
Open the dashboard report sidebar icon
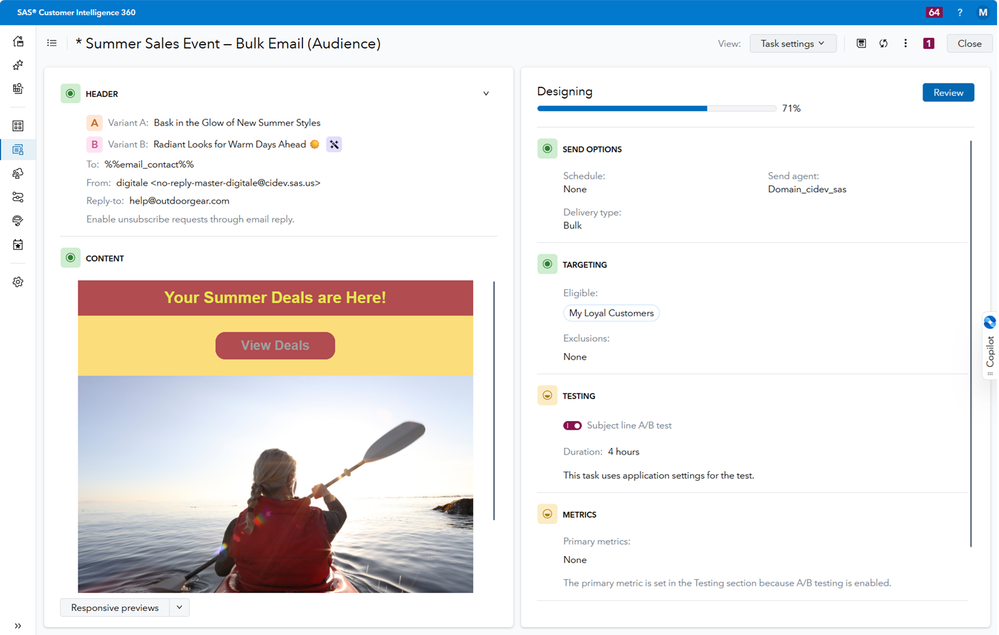pos(18,89)
